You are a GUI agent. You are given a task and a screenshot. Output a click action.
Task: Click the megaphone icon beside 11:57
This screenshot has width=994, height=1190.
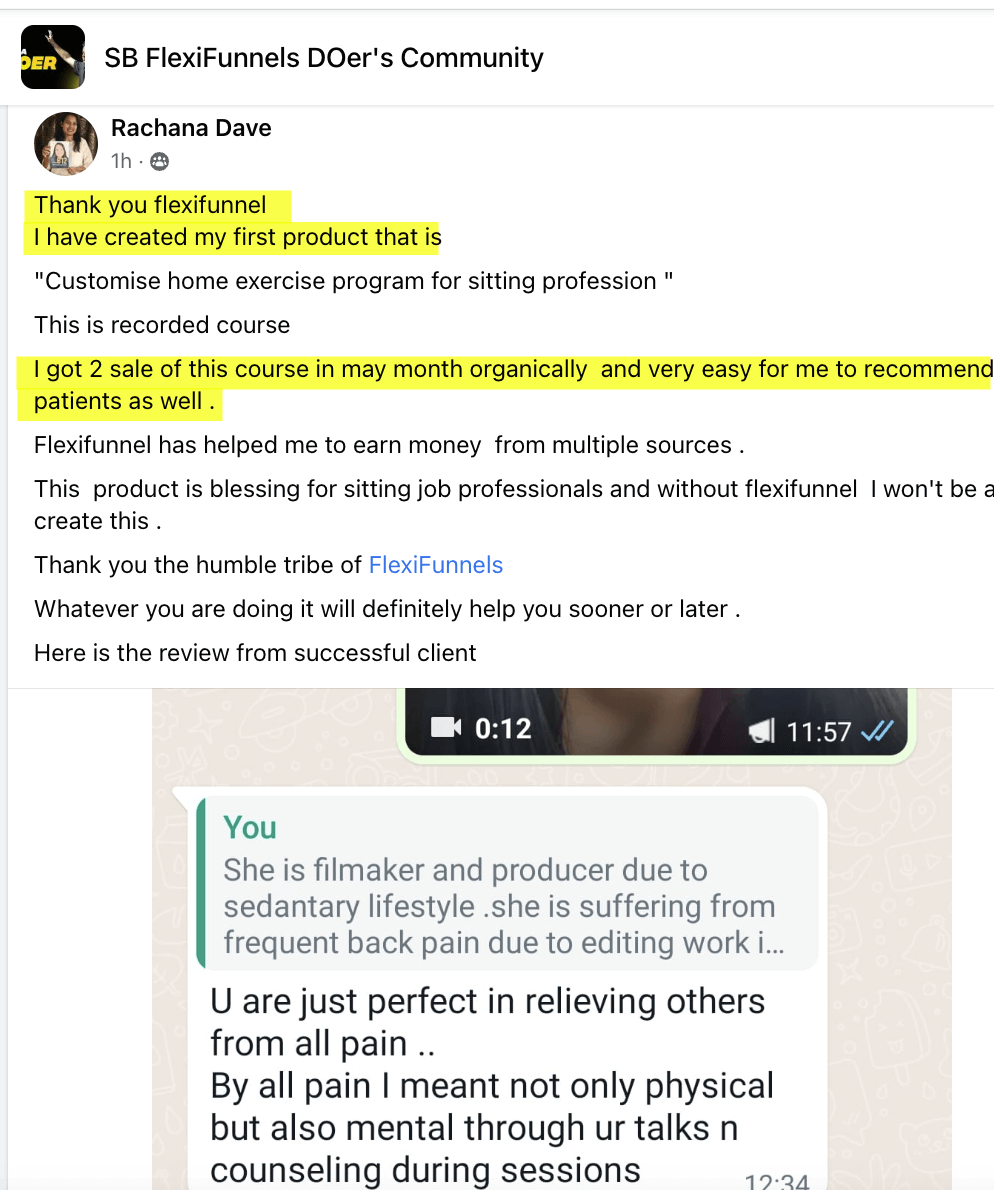point(762,732)
